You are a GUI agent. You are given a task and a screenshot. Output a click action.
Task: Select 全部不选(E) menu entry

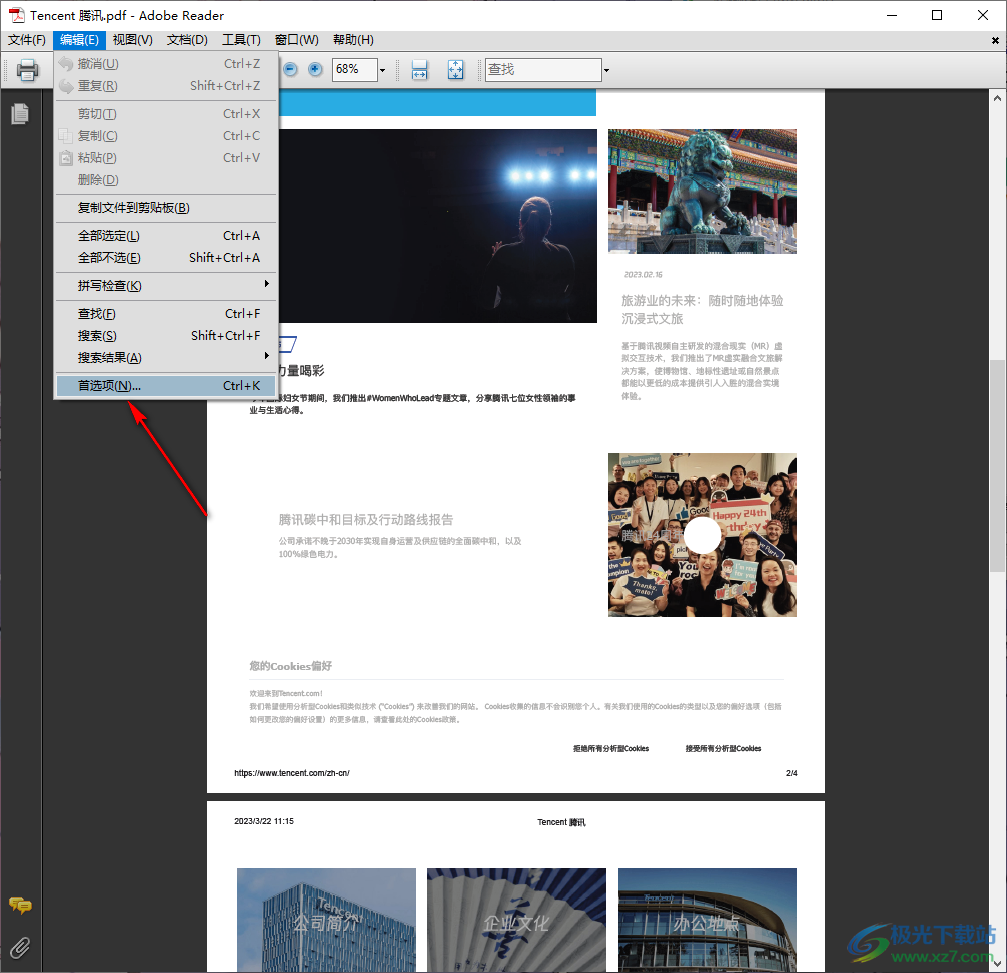click(x=166, y=258)
